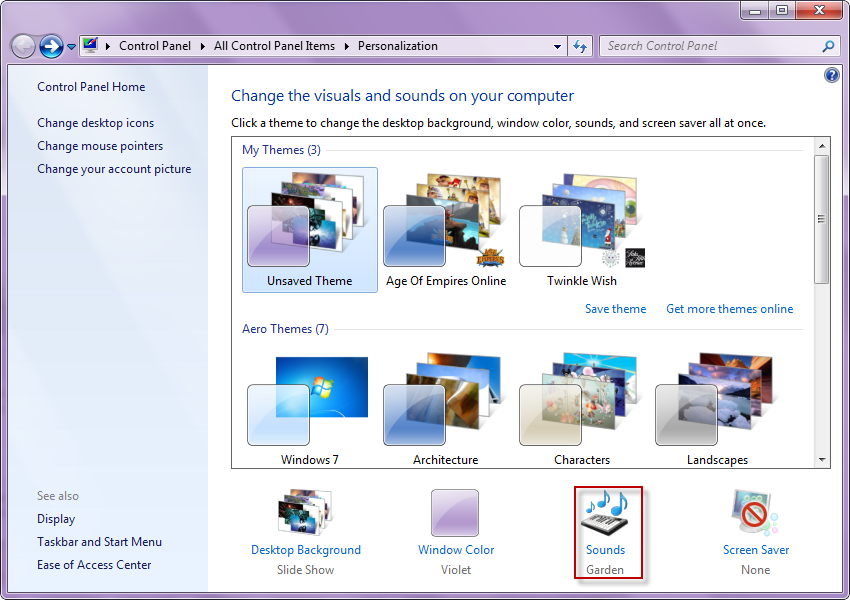This screenshot has height=600, width=850.
Task: Click the Screen Saver link text
Action: pos(756,550)
